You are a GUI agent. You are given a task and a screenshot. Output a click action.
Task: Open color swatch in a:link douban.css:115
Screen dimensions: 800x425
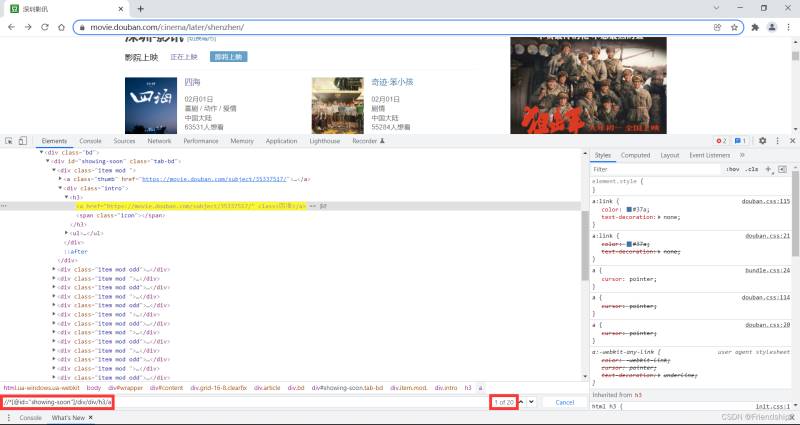tap(629, 210)
